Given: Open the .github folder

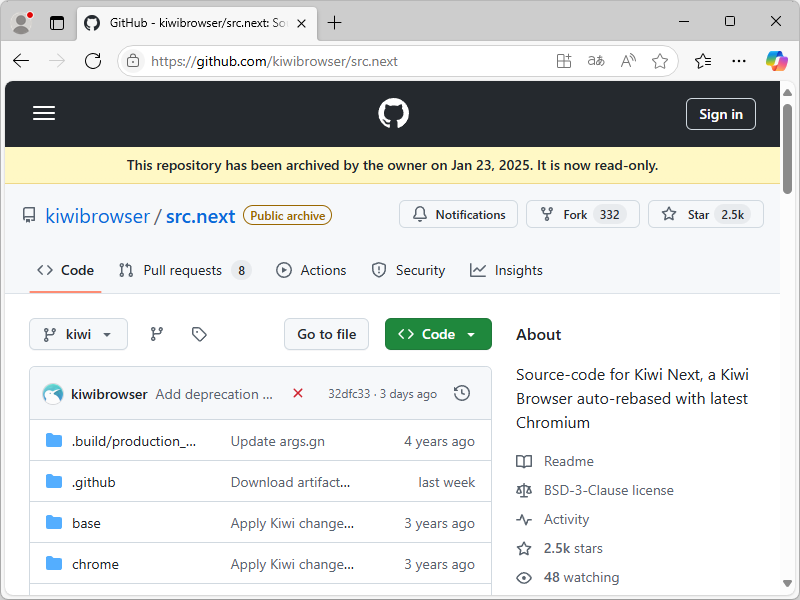Looking at the screenshot, I should [94, 481].
